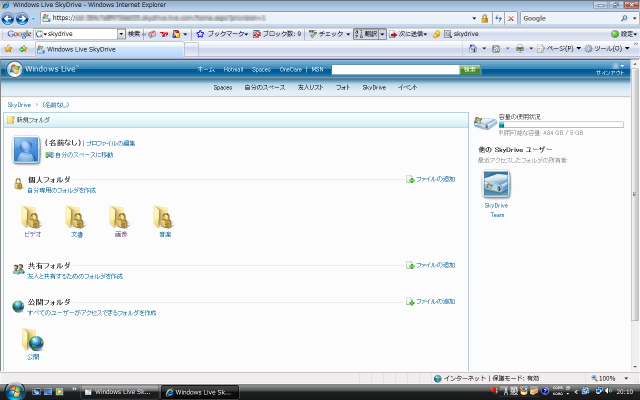Viewport: 640px width, 400px height.
Task: Click the volume icon in system tray
Action: [x=609, y=391]
